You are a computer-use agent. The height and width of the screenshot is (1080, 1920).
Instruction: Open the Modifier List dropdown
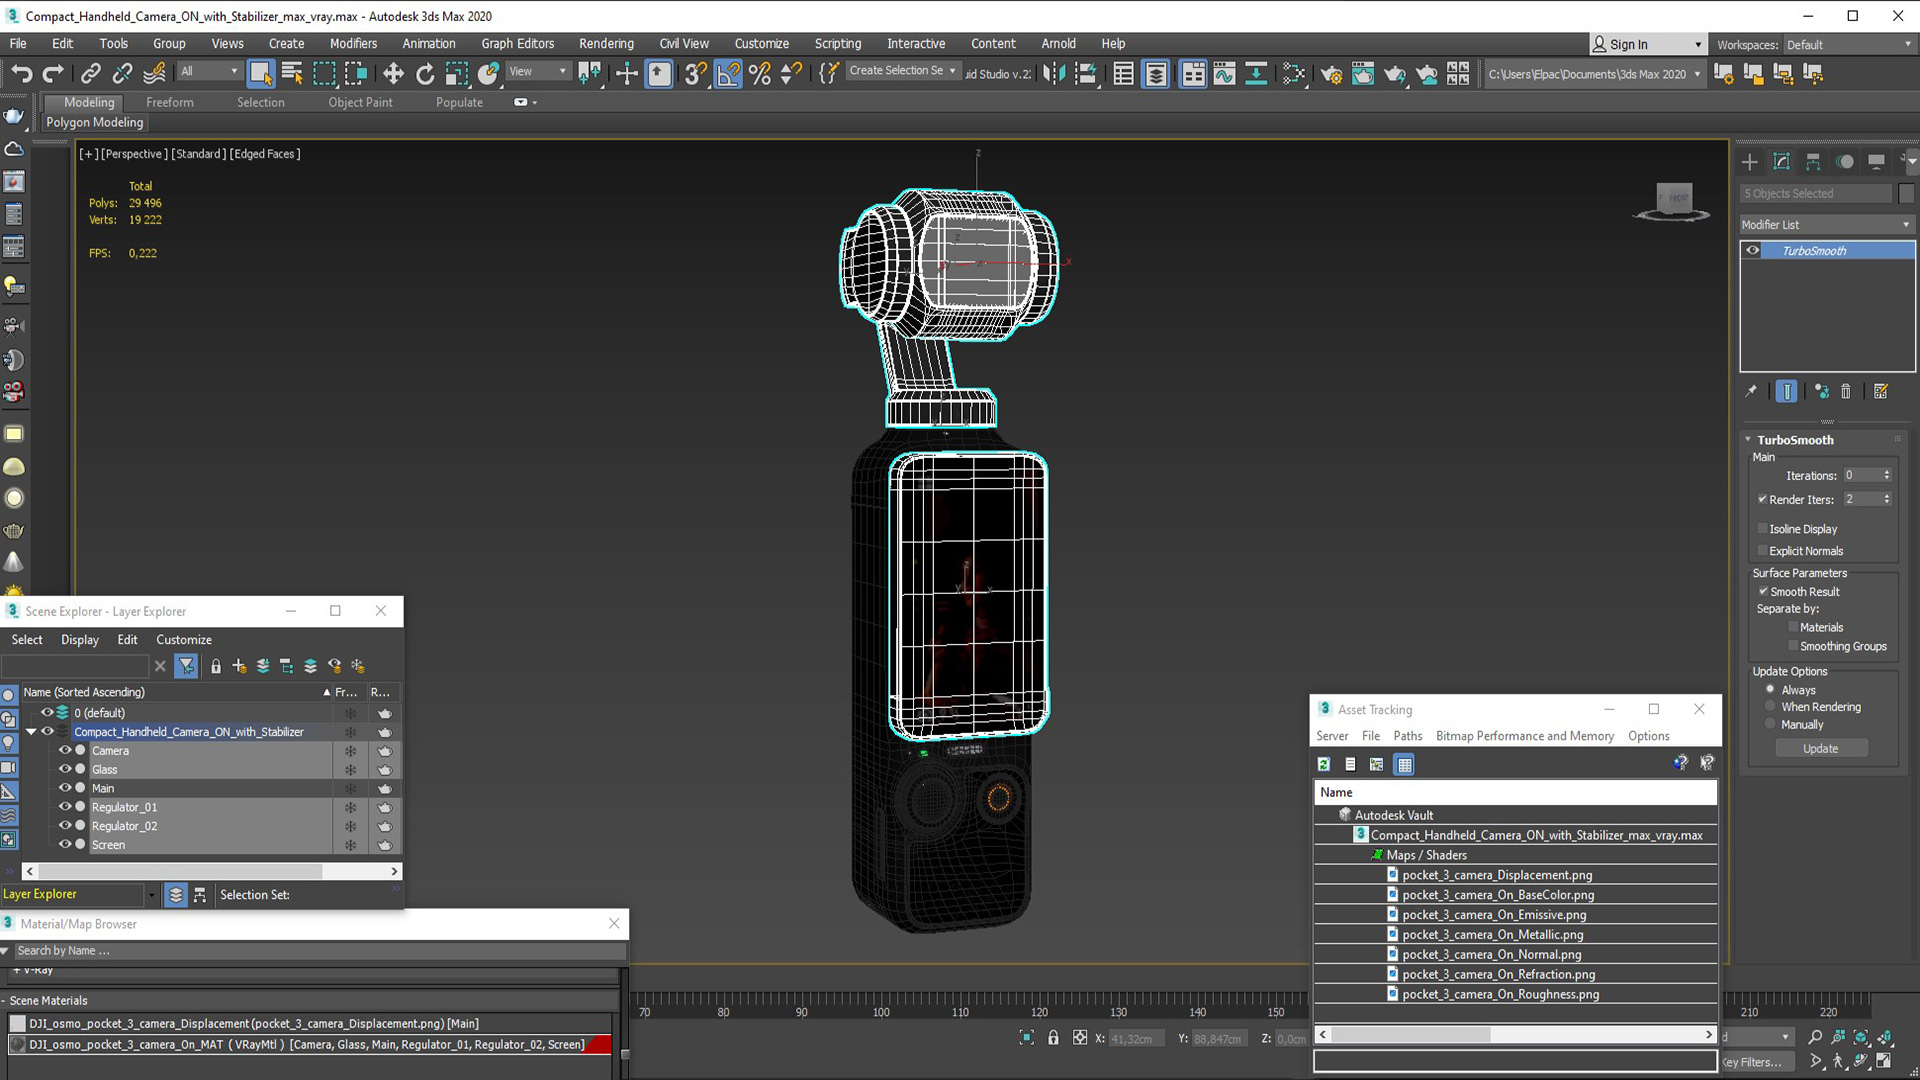tap(1826, 224)
